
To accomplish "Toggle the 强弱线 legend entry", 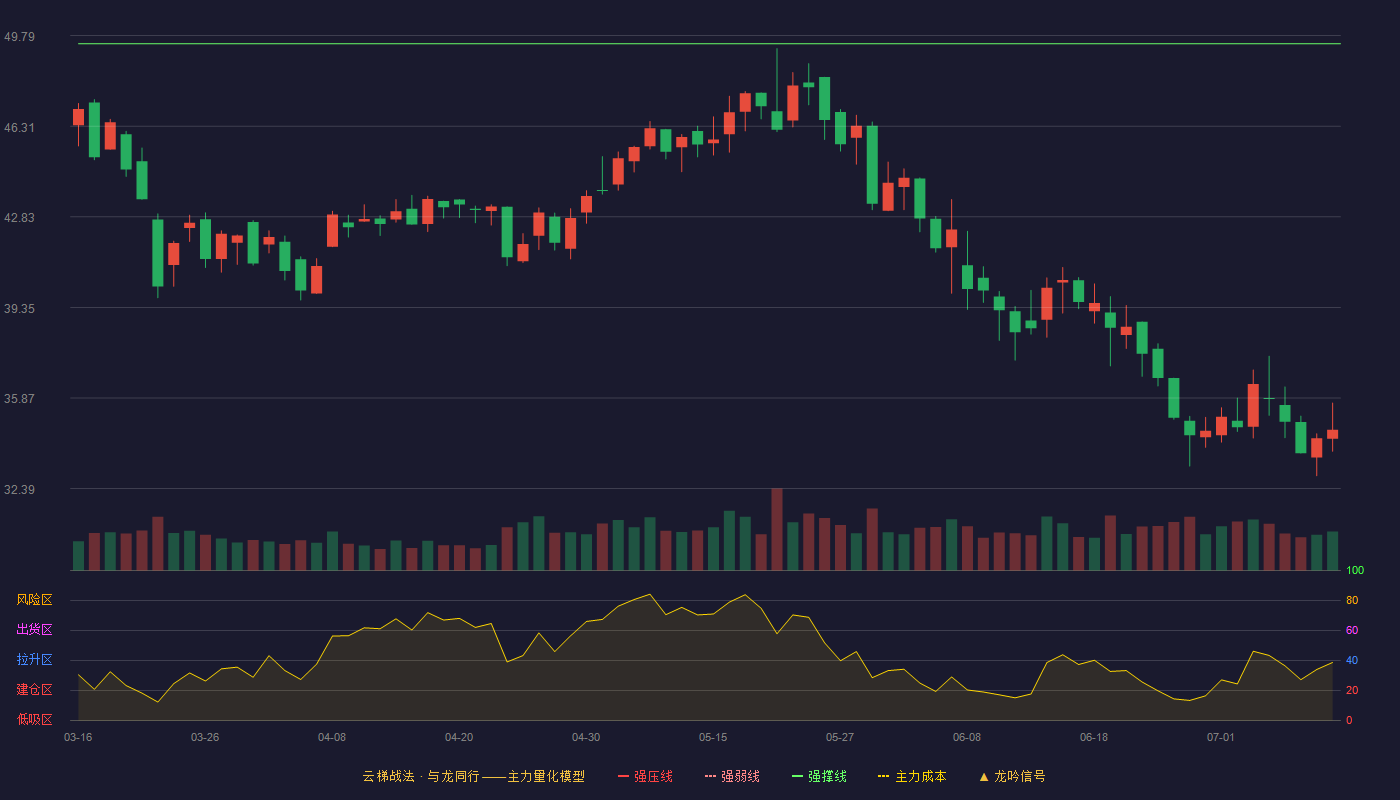I will [x=732, y=776].
